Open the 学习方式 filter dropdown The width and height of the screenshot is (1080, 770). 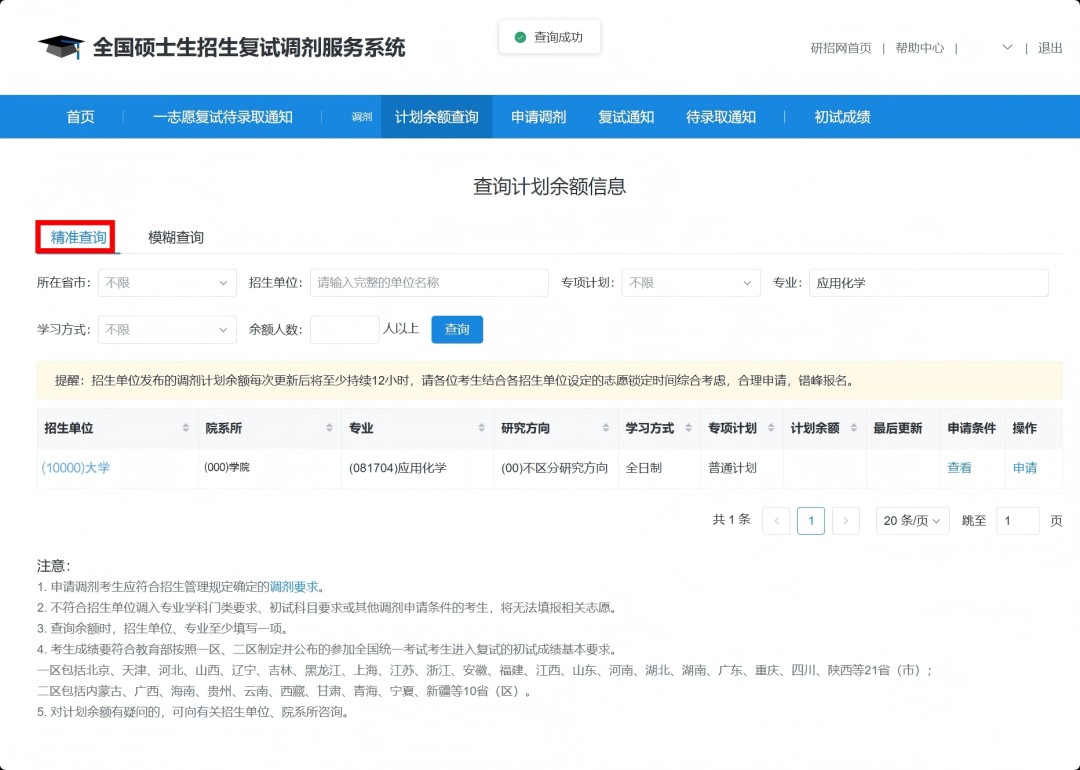[x=167, y=330]
